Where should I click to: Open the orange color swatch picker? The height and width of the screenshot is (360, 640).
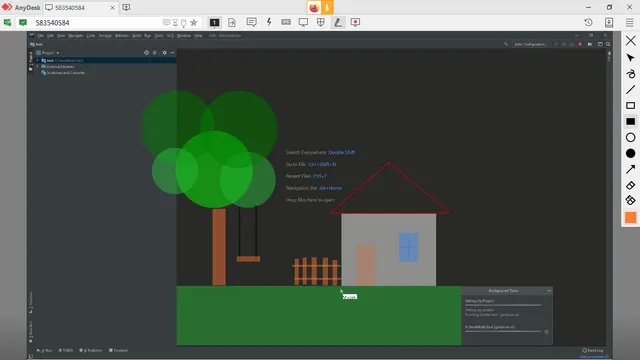pyautogui.click(x=631, y=218)
